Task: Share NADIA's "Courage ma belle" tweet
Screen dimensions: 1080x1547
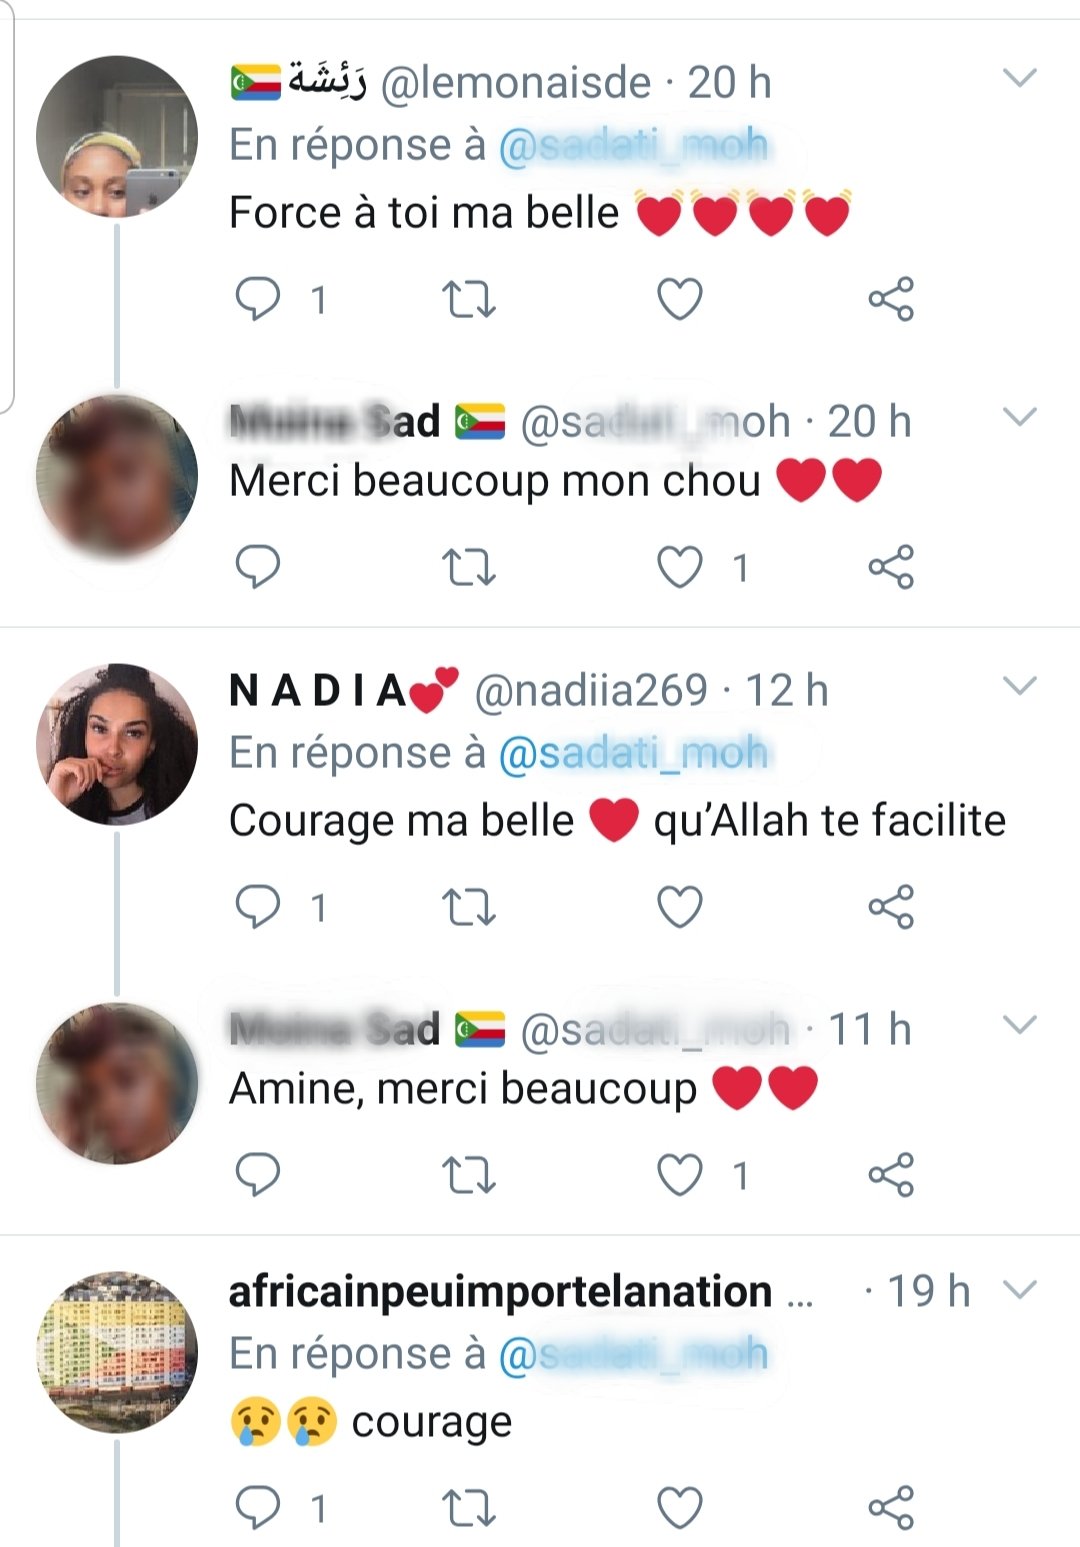Action: (891, 907)
